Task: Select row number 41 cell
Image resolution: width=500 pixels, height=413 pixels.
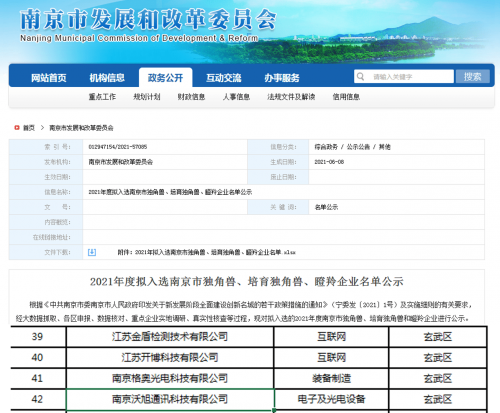Action: (38, 378)
